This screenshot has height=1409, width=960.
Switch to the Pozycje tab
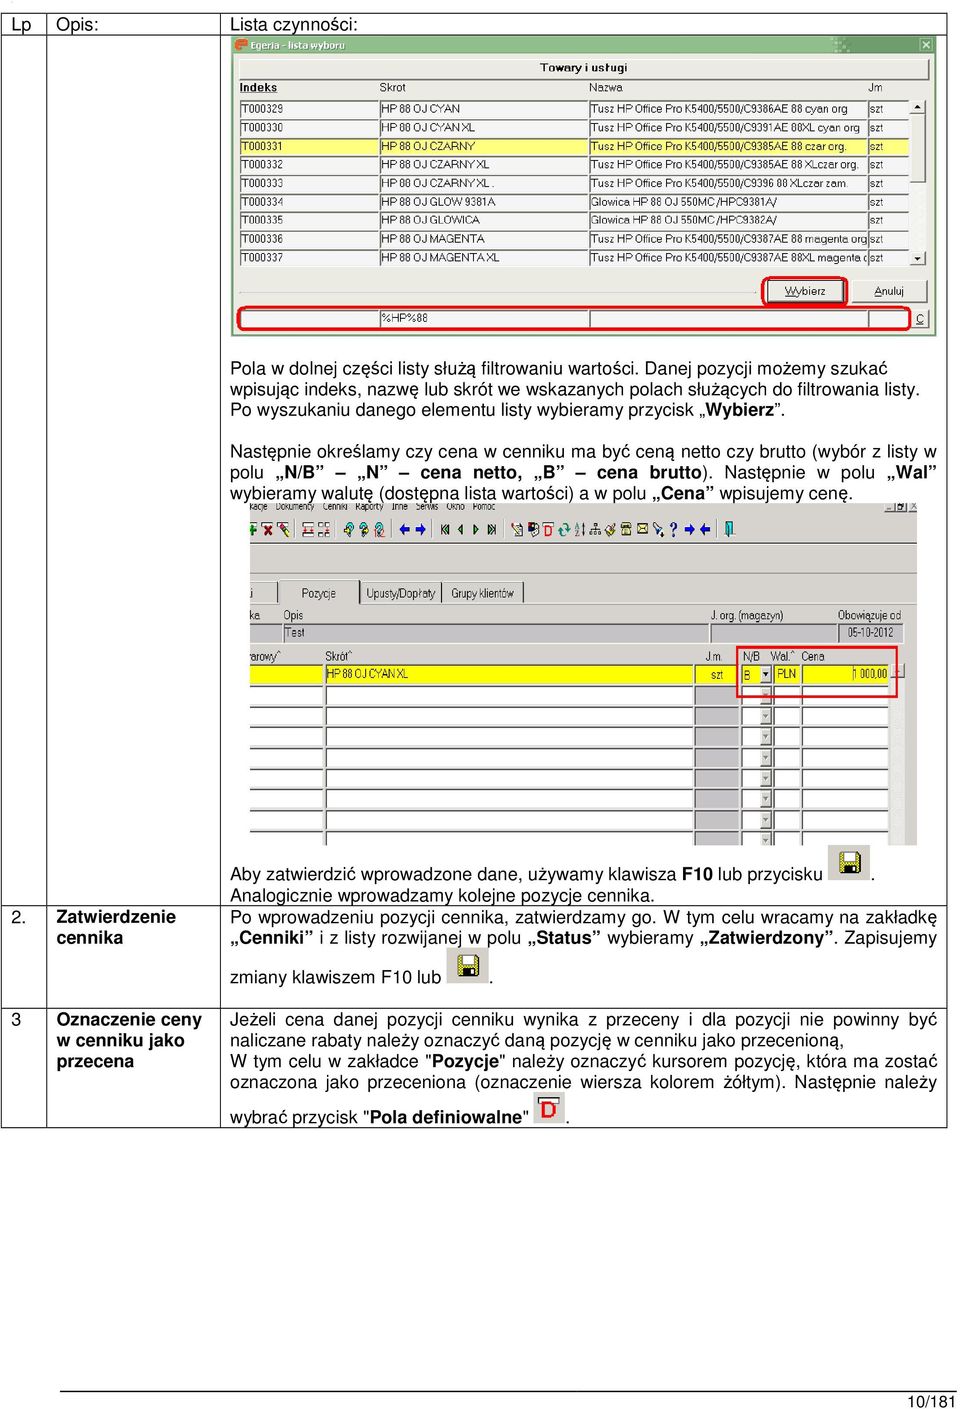click(x=318, y=593)
